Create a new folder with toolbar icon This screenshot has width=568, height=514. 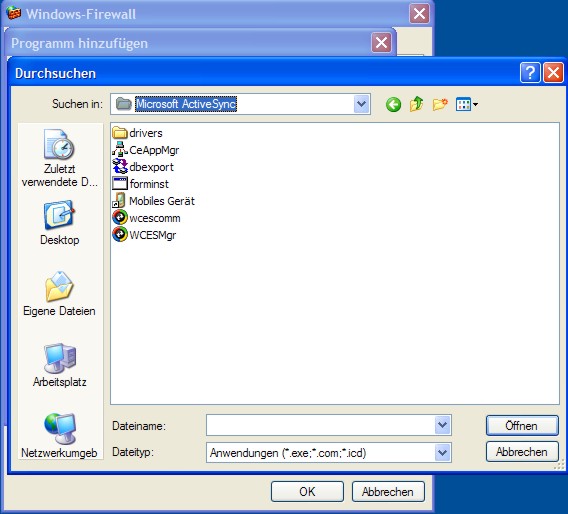coord(440,105)
